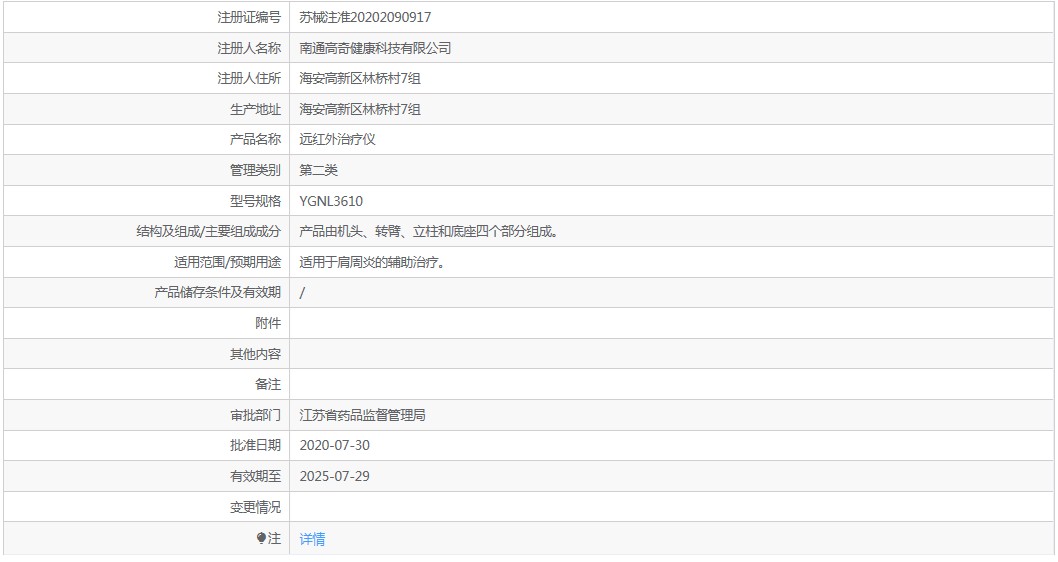The image size is (1058, 562).
Task: Click the 管理类别 label
Action: point(255,171)
